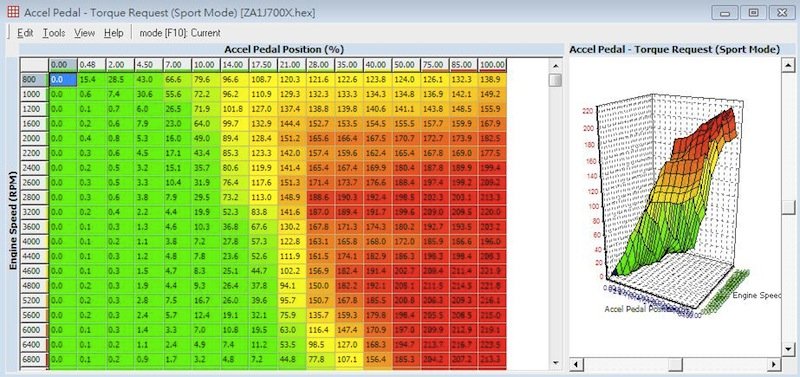Select cell with value 30.6
Viewport: 800px width, 377px height.
tap(148, 94)
